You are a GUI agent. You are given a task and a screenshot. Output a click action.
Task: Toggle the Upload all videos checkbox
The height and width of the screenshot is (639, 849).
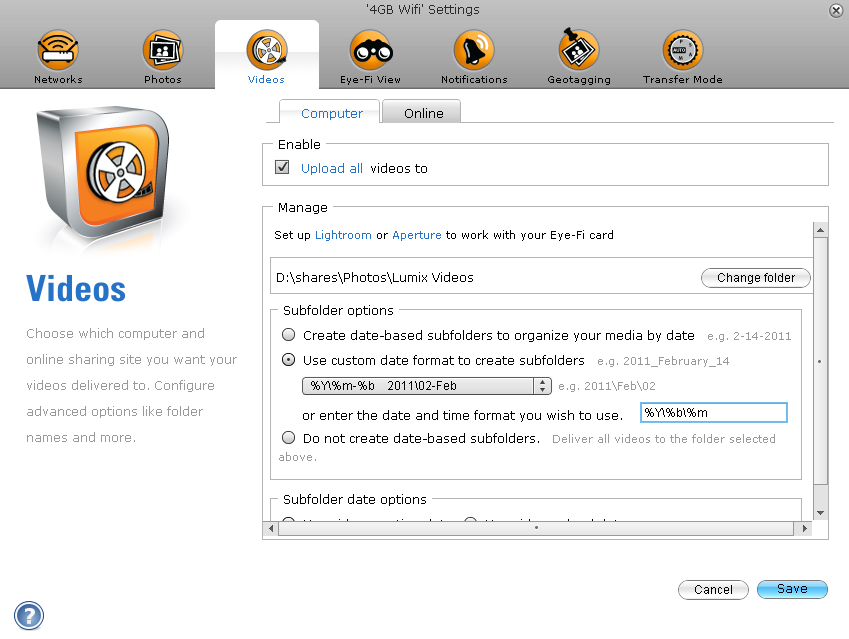[282, 167]
